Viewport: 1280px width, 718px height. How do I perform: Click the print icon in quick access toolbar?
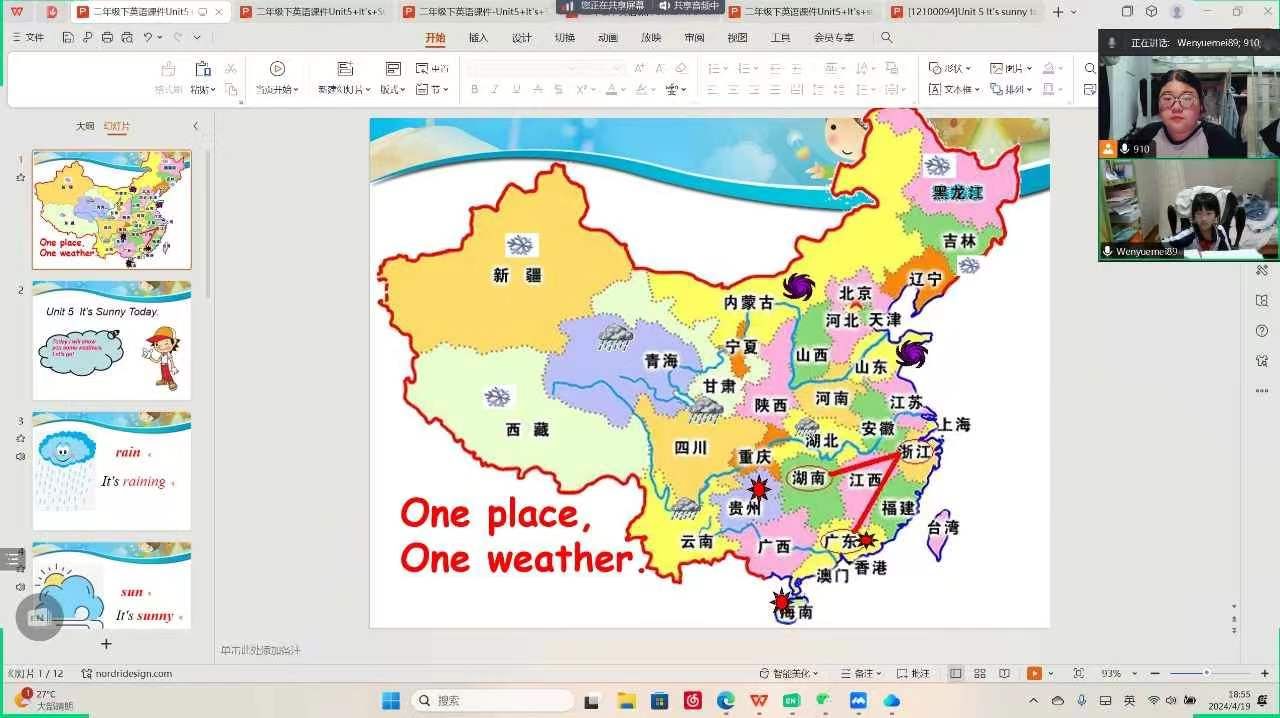pos(107,38)
